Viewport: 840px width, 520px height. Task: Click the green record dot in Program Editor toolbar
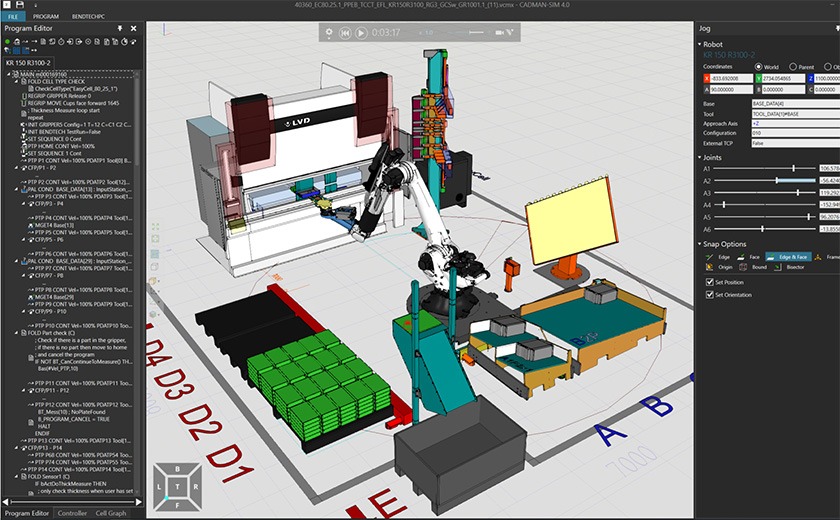click(7, 42)
